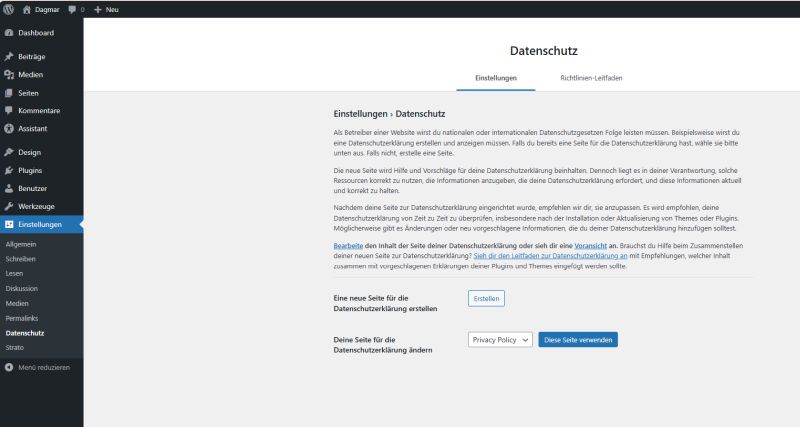Click the Benutzer user icon
This screenshot has height=427, width=800.
(9, 188)
